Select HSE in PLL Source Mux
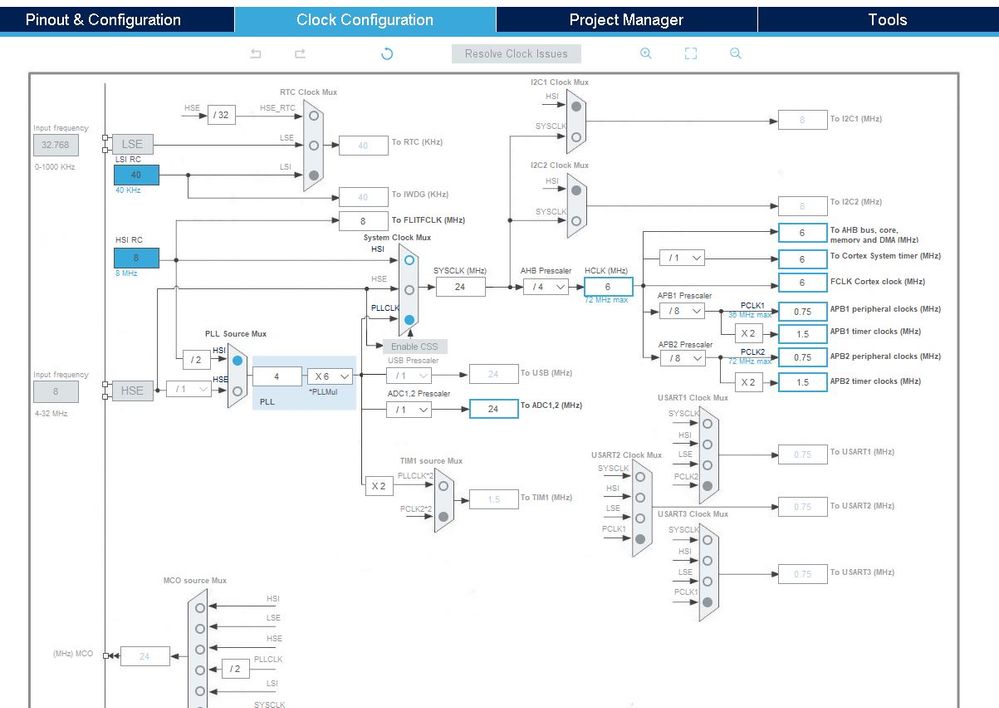This screenshot has width=999, height=708. click(238, 391)
